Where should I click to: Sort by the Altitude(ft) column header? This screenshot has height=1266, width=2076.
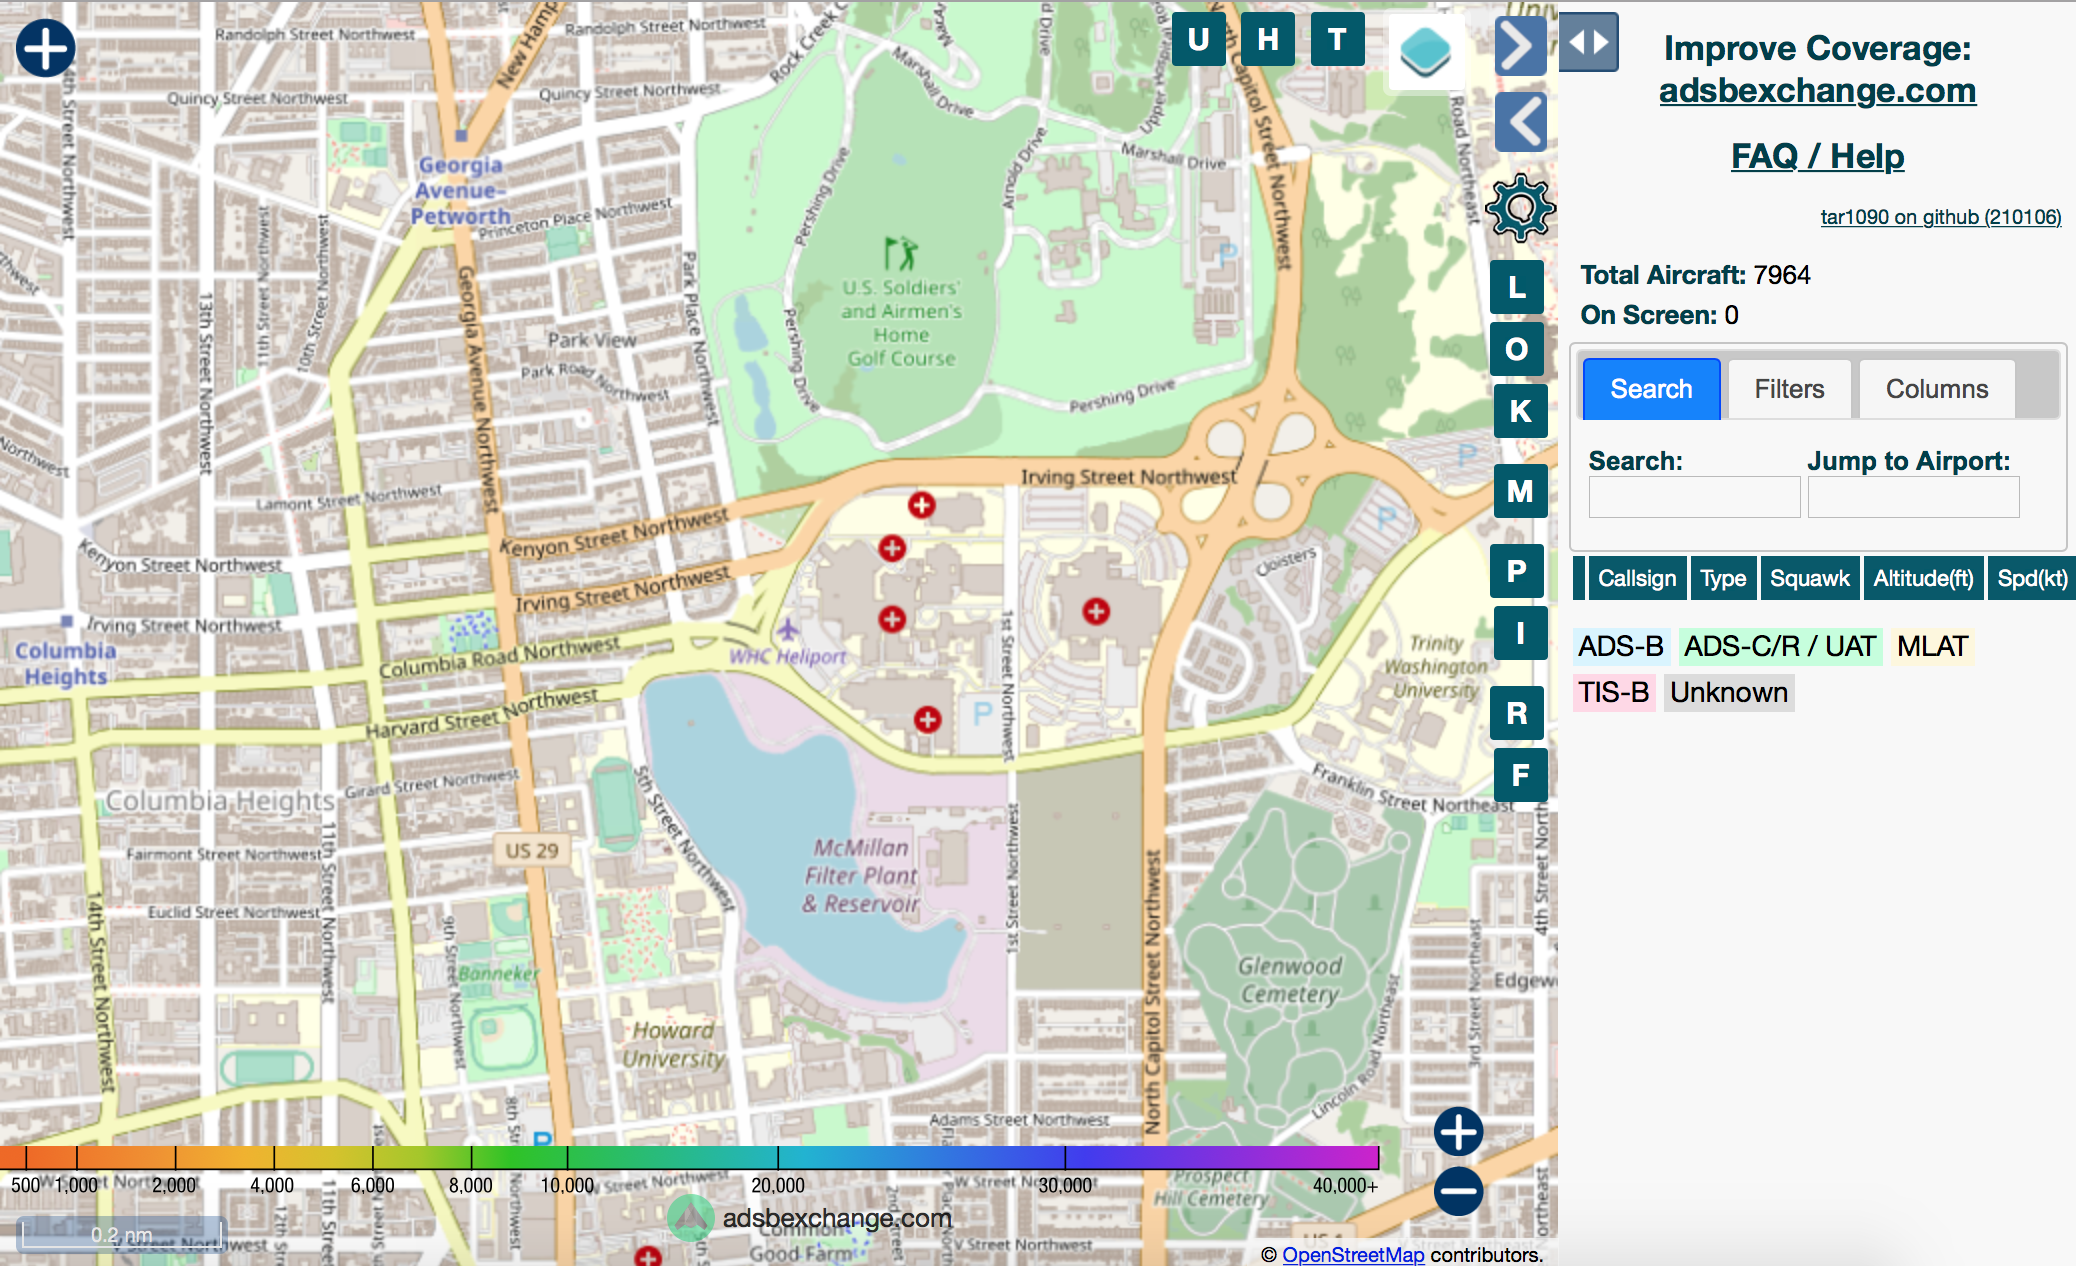(1923, 578)
